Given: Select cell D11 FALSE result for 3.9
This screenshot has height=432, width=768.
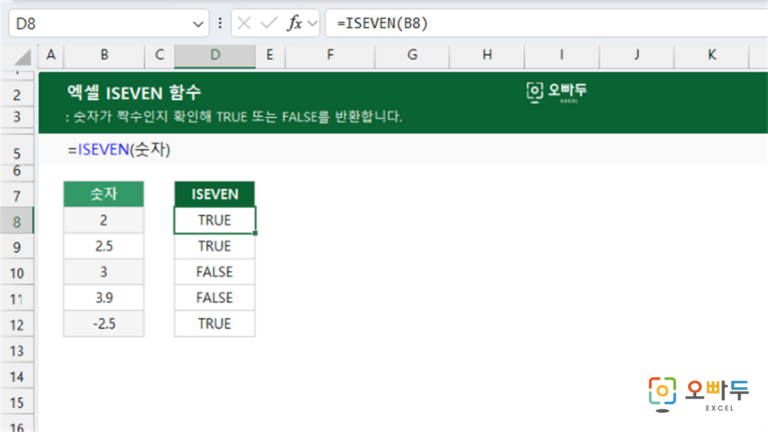Looking at the screenshot, I should point(215,298).
